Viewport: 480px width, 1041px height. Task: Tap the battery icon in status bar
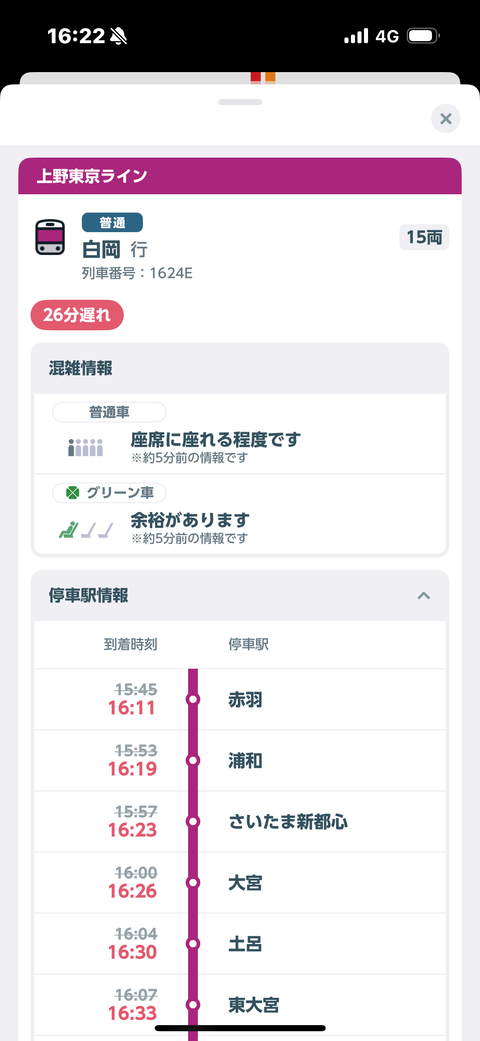tap(423, 36)
